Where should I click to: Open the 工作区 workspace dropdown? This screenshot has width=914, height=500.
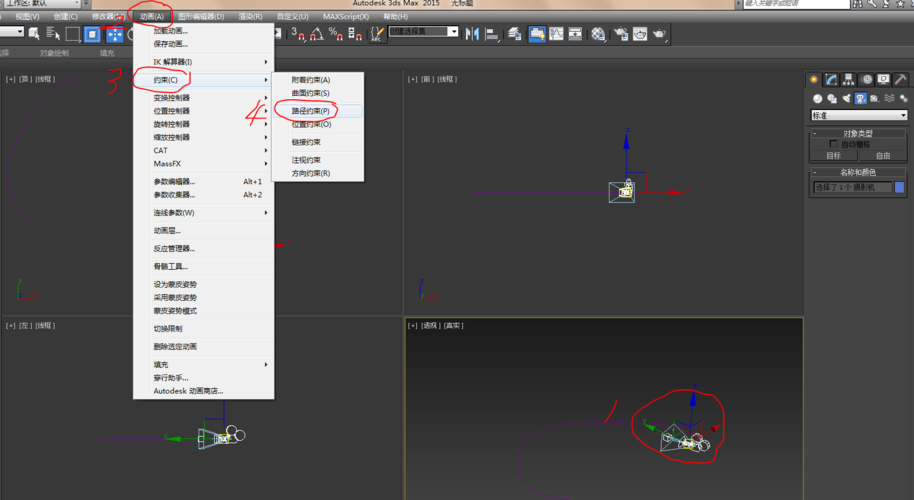[x=45, y=3]
